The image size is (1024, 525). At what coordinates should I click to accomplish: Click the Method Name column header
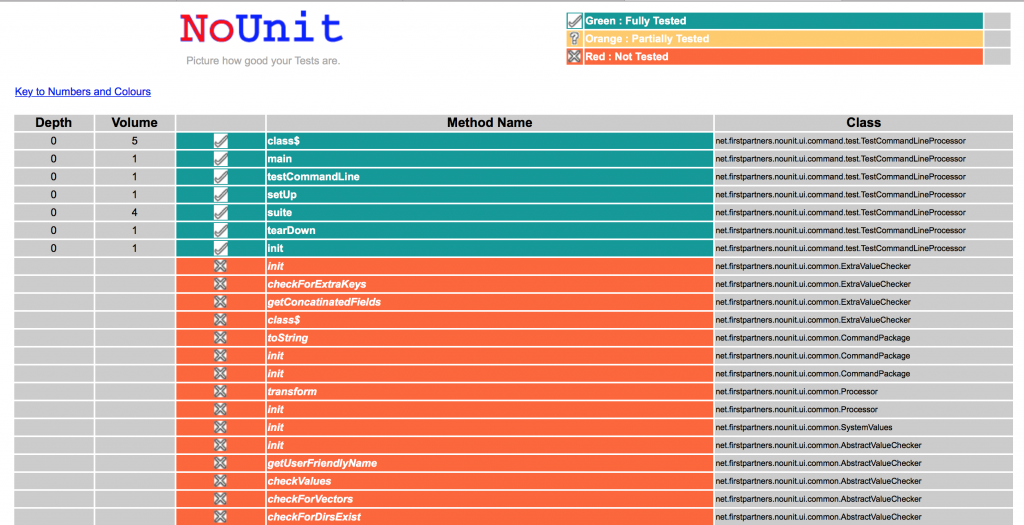(x=490, y=123)
